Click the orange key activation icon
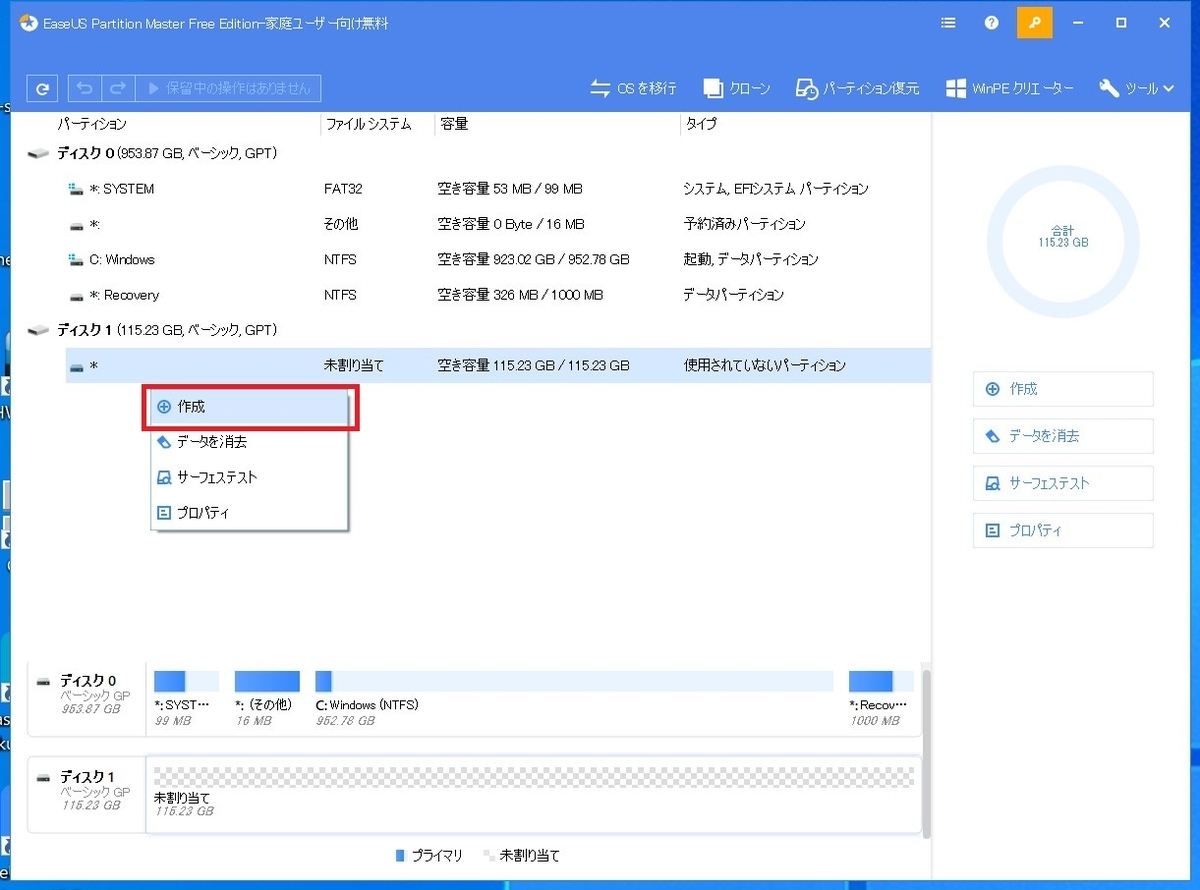 click(x=1034, y=22)
